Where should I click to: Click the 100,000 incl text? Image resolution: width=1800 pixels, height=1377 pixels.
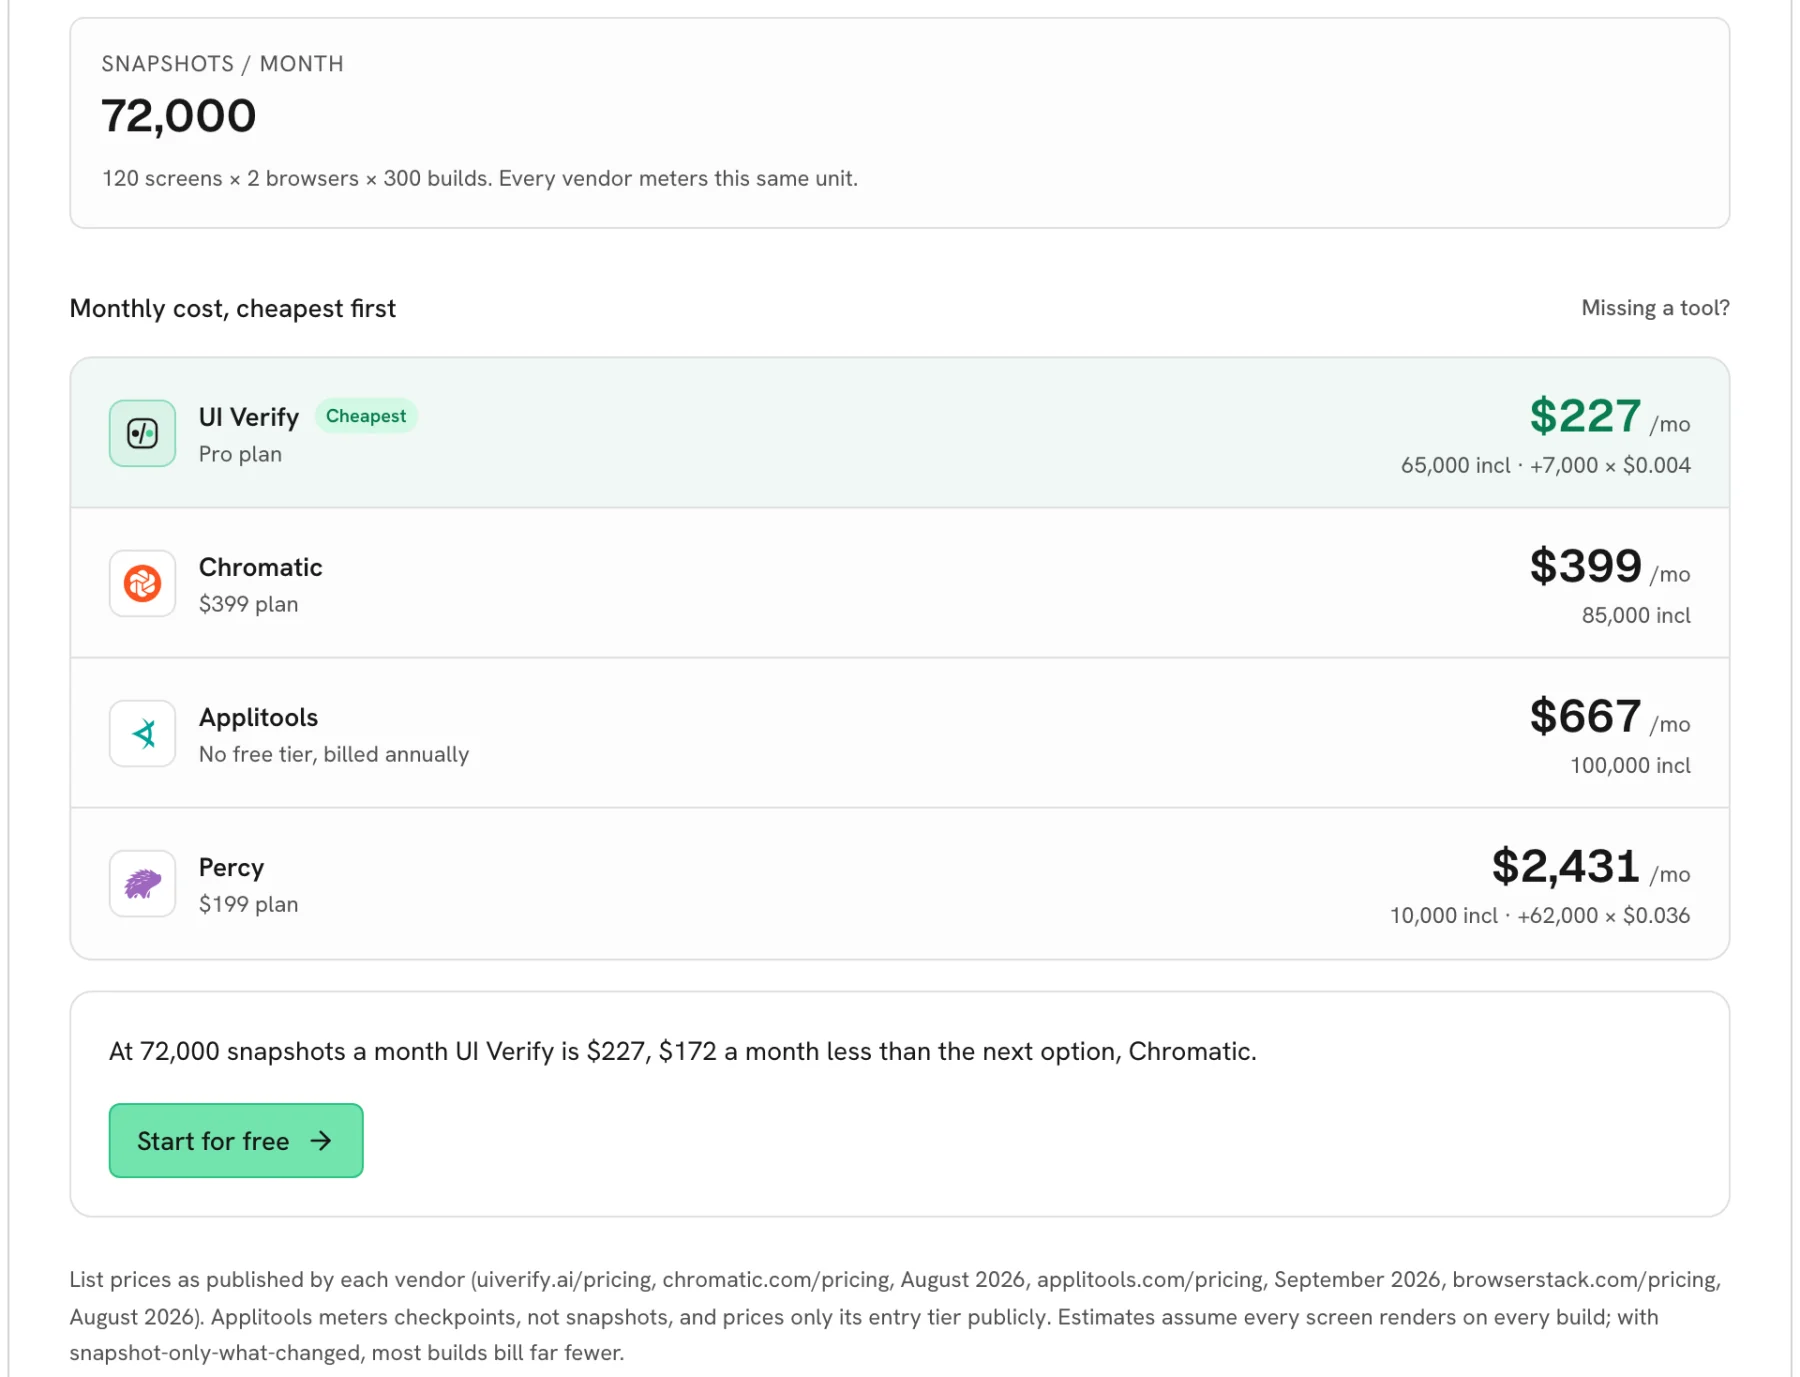pyautogui.click(x=1630, y=765)
